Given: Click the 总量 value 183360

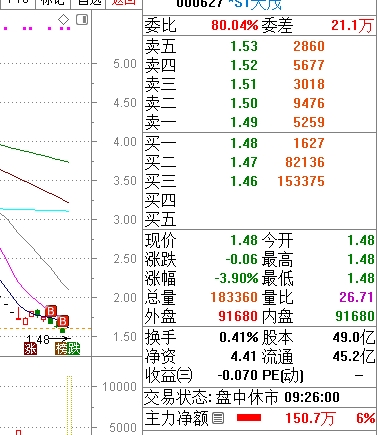Looking at the screenshot, I should pos(234,297).
